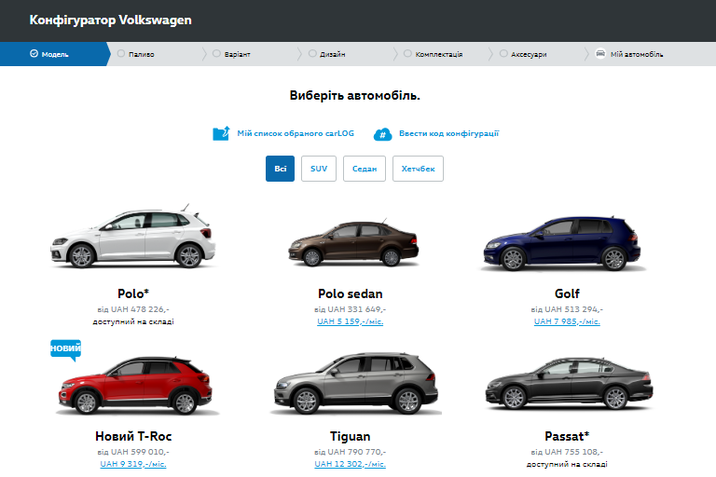Open Golf monthly payment UAH 7 985 link
716x477 pixels.
click(x=567, y=321)
